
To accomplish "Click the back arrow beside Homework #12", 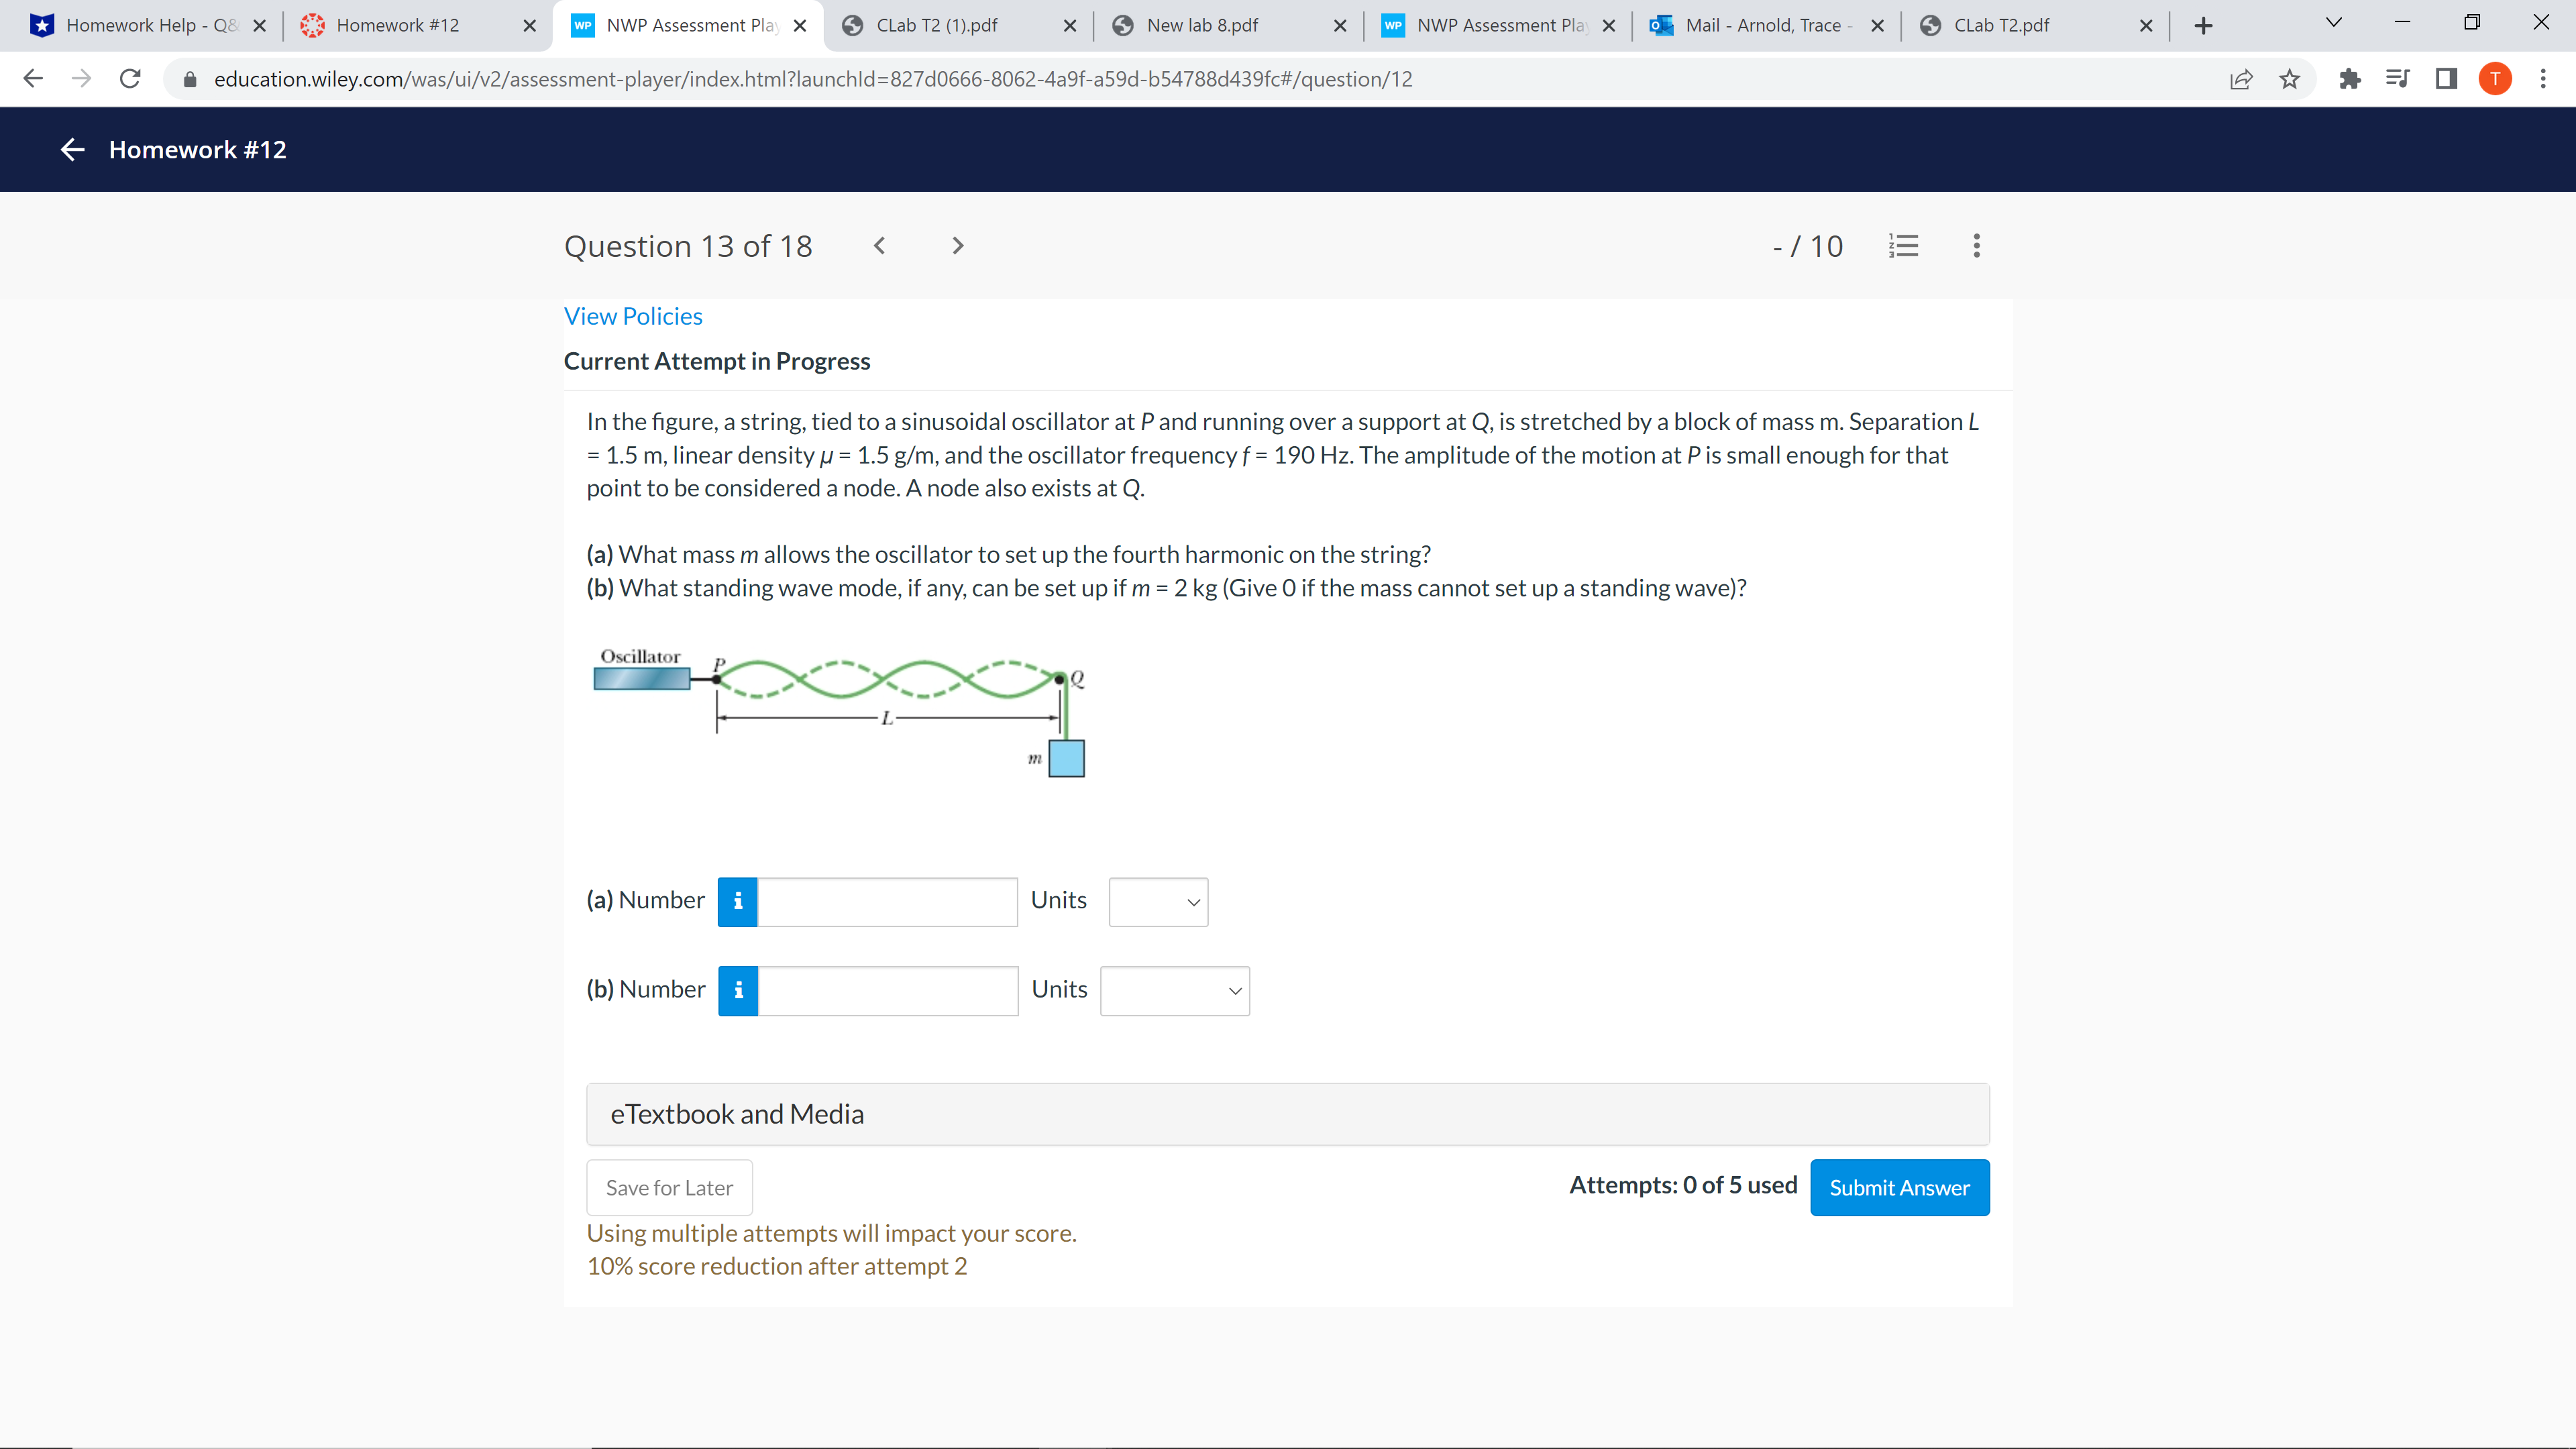I will pyautogui.click(x=72, y=150).
